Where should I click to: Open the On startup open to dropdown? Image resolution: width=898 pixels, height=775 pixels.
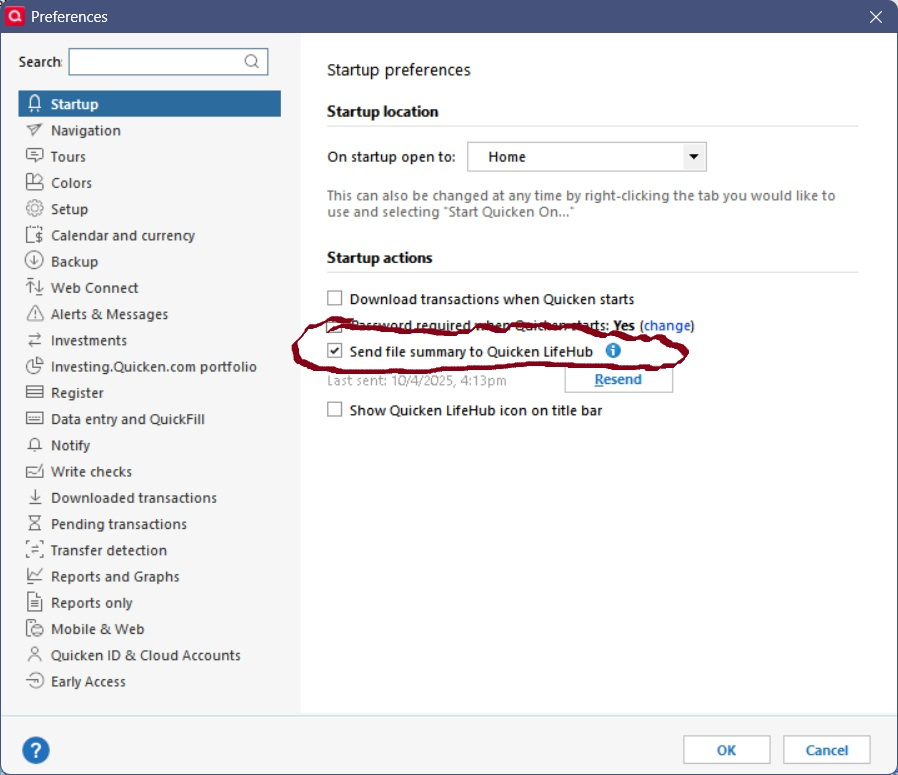[586, 156]
